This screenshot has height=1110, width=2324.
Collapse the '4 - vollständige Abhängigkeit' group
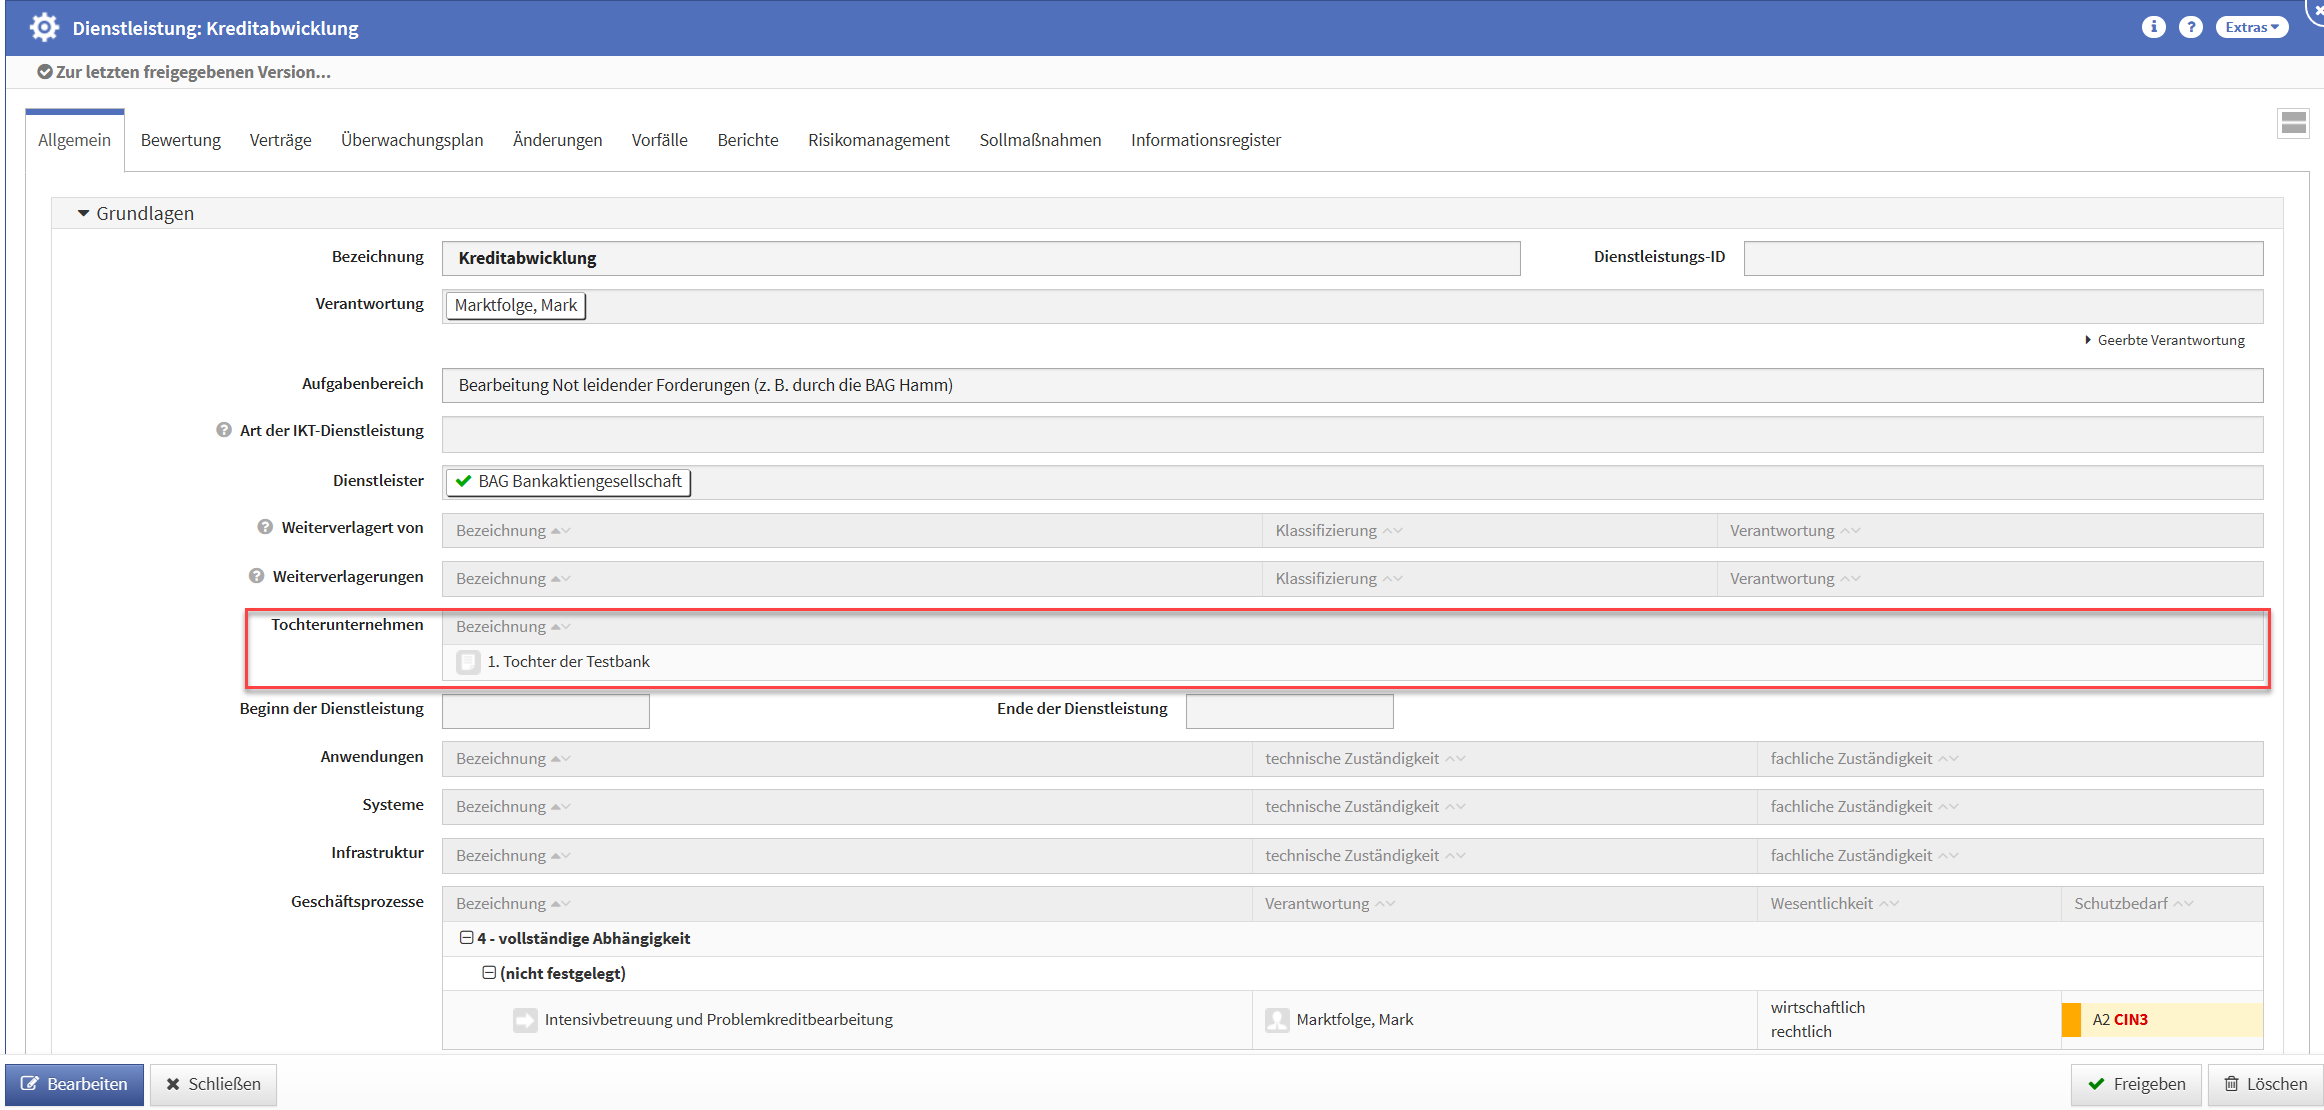click(x=466, y=938)
